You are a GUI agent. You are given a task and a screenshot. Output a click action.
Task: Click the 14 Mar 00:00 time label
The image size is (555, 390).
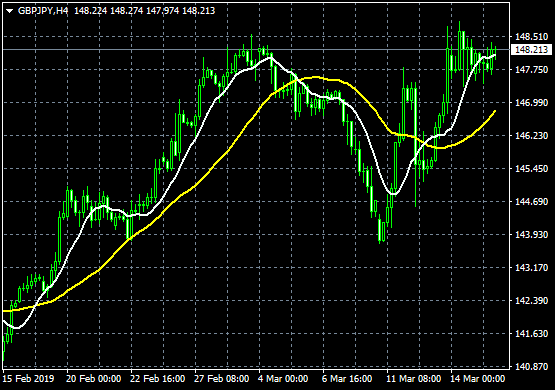tap(478, 379)
